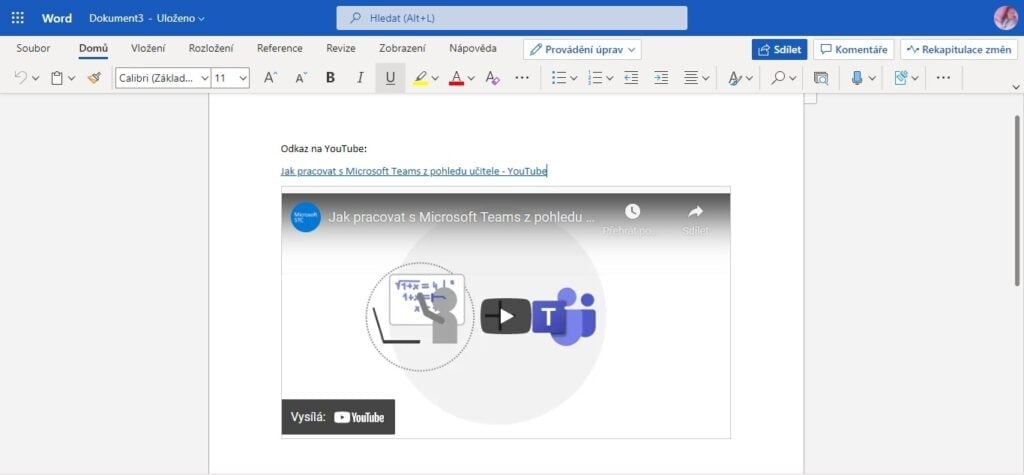Toggle underline formatting
Screen dimensions: 1024x475
390,78
